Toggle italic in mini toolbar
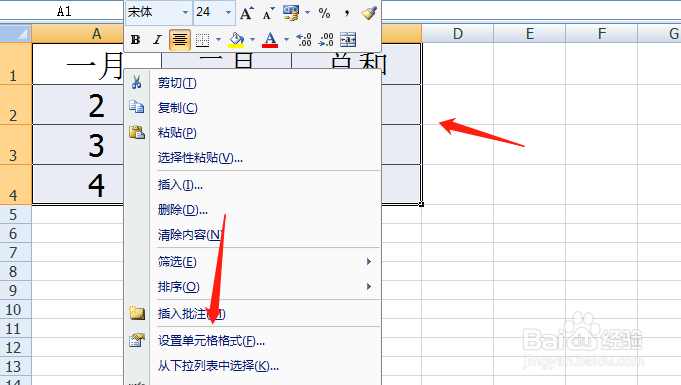681x385 pixels. (157, 40)
